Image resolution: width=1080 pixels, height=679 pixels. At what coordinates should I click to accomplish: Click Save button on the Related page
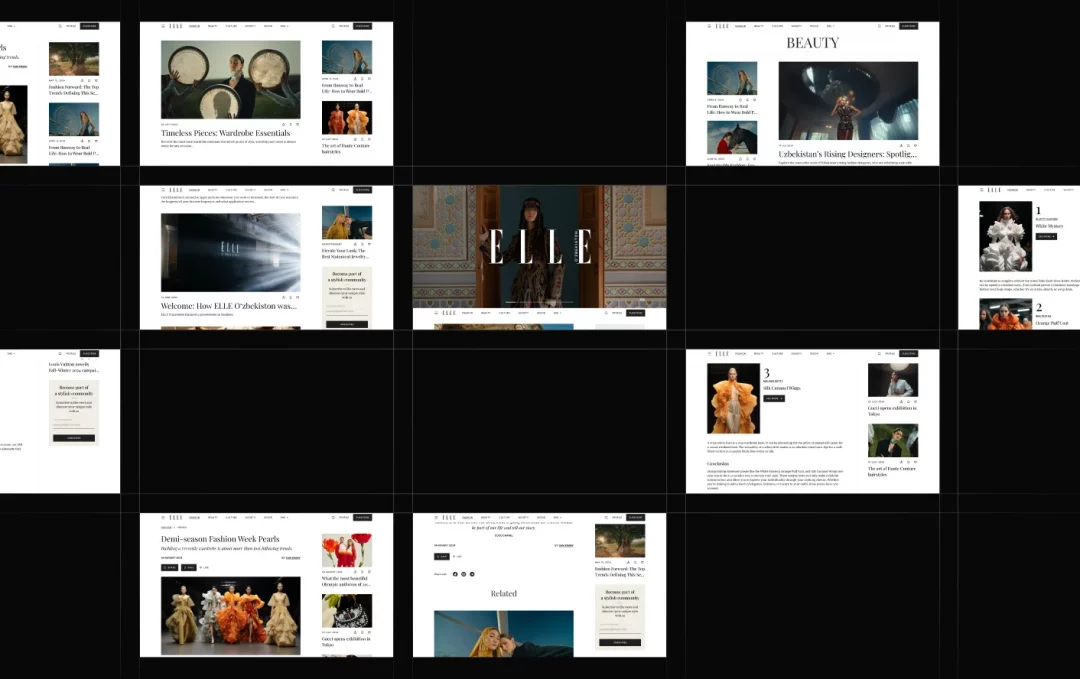[442, 556]
